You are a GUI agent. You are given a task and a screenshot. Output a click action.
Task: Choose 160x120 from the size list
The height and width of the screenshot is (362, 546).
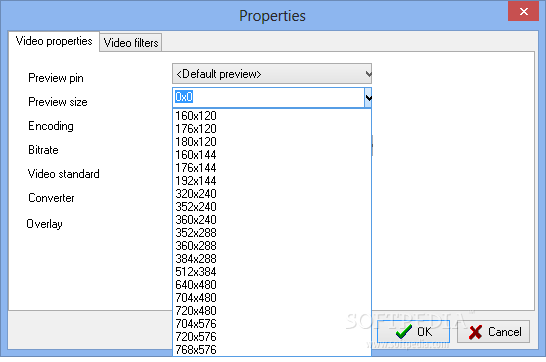[x=272, y=116]
